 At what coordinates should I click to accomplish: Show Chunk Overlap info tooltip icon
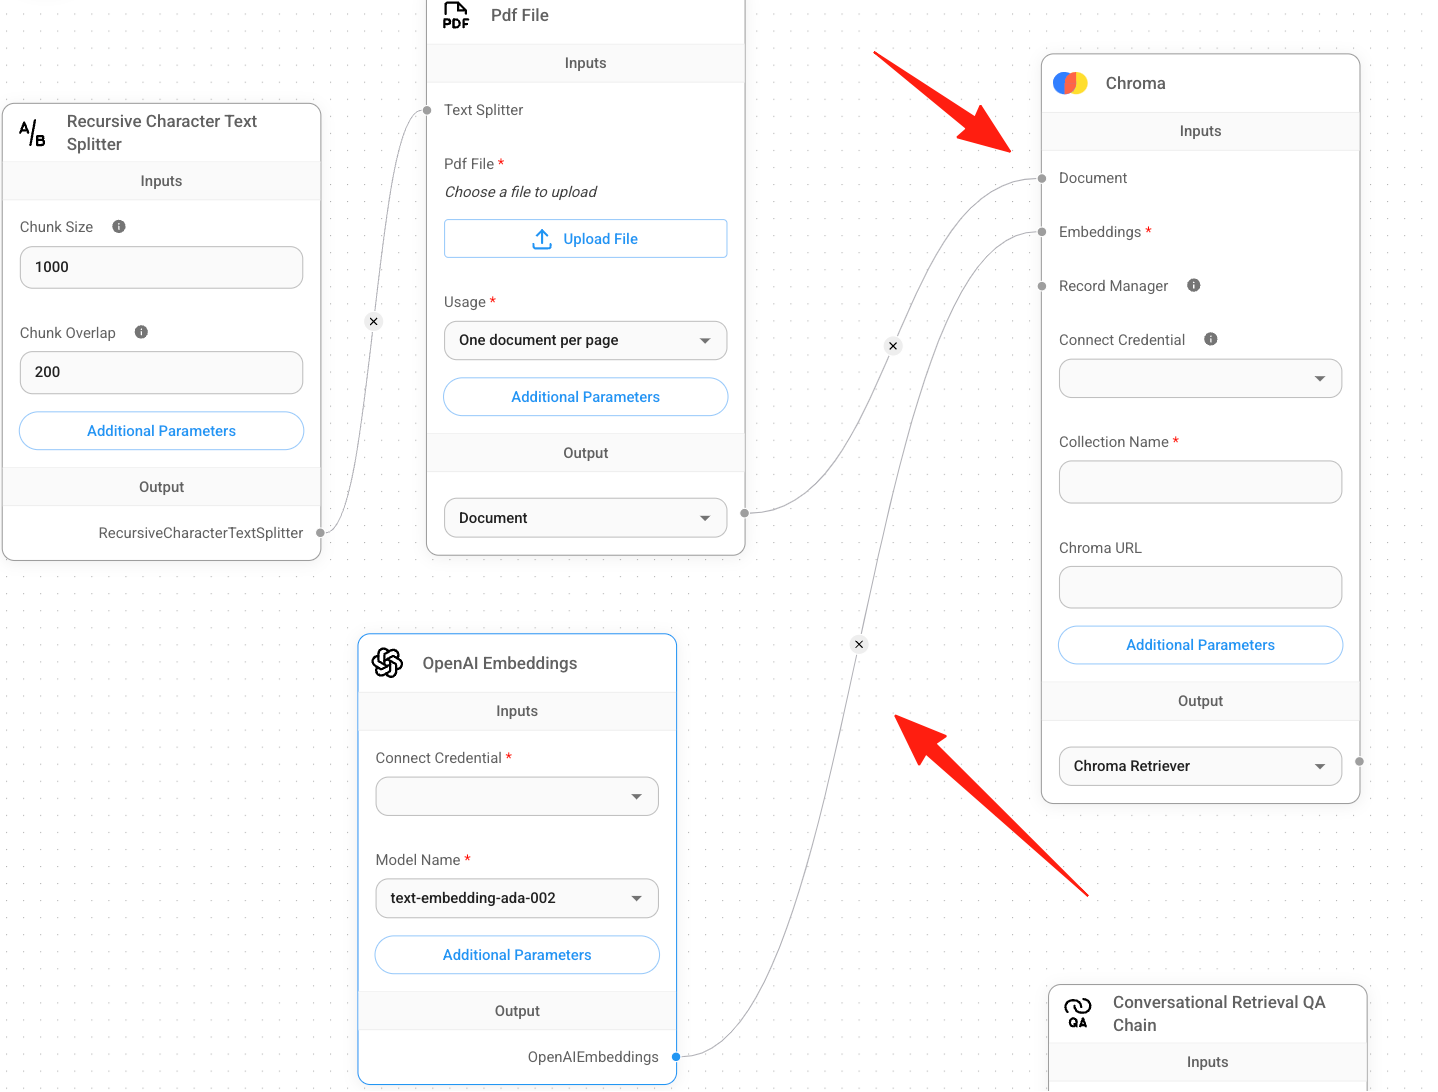[x=141, y=332]
